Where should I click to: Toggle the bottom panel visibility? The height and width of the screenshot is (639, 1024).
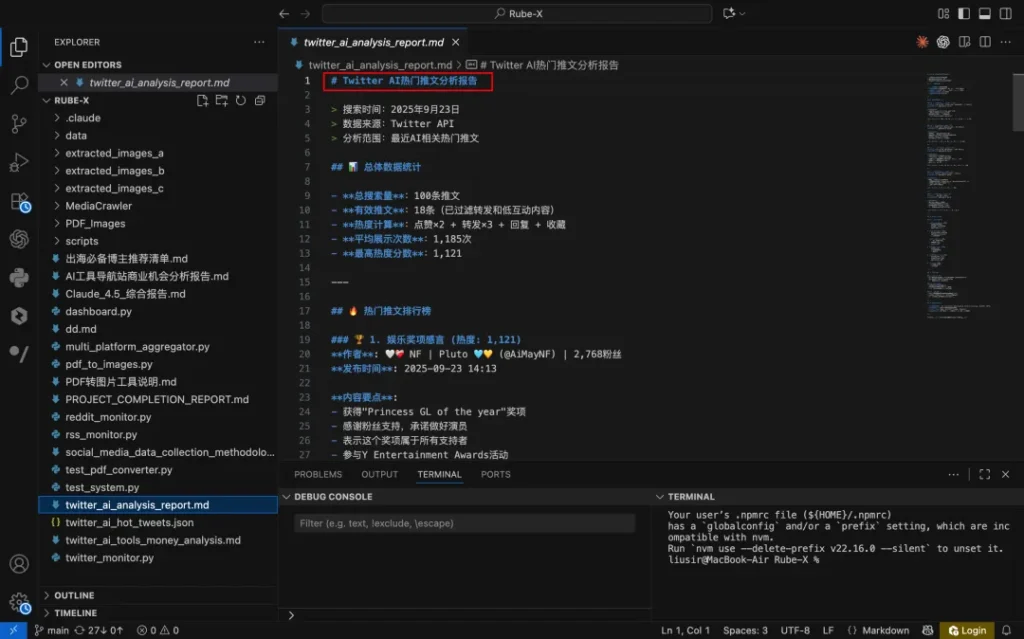(x=985, y=13)
